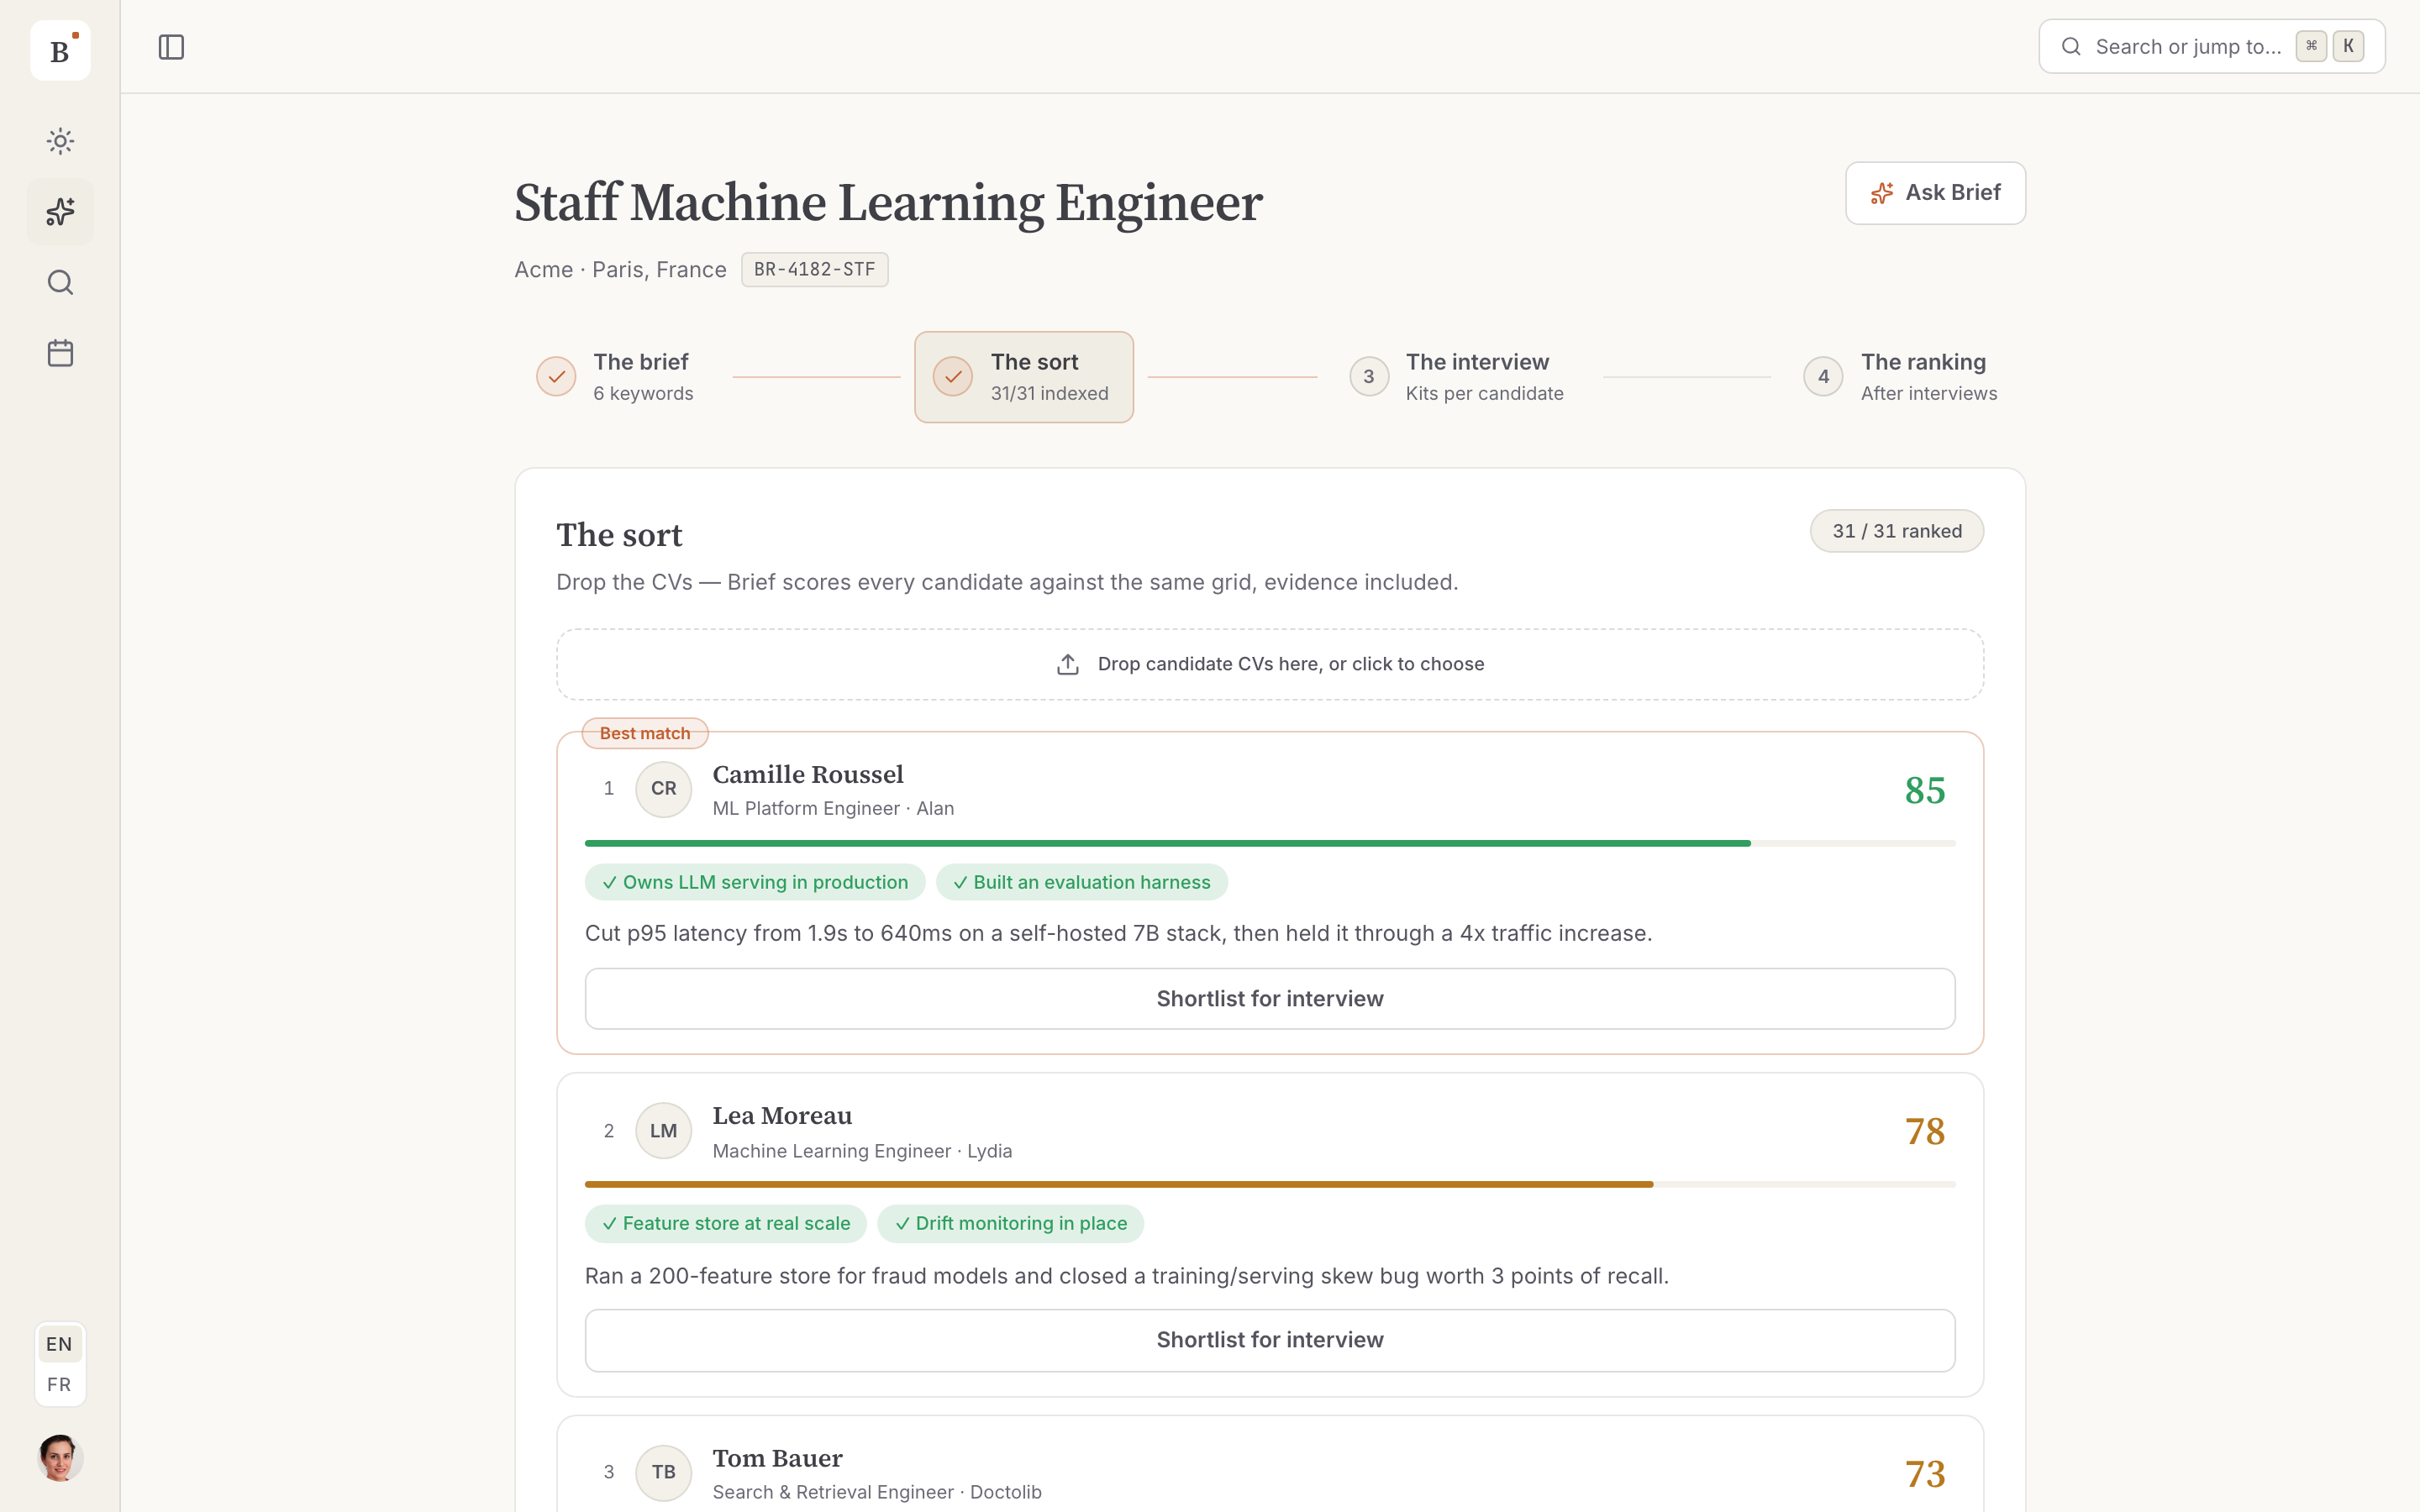Click the Search & Retrieval Engineer · Doctolib subtitle
Screen dimensions: 2420x1512
click(877, 1492)
